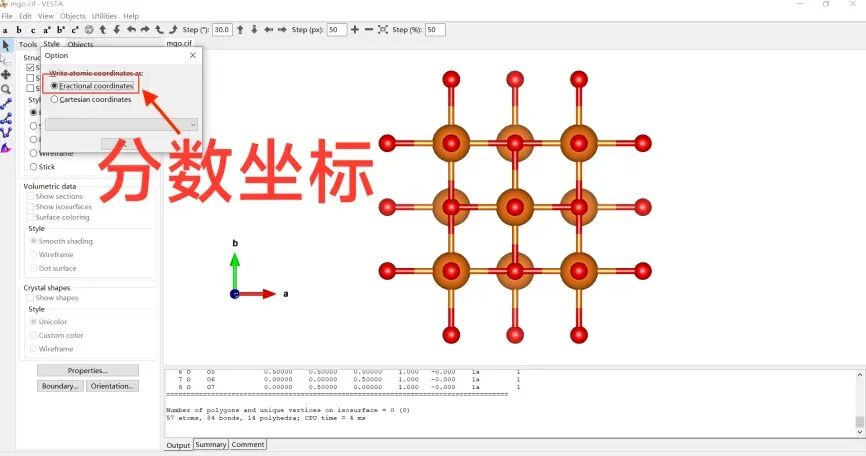Translate structure downward arrow
The height and width of the screenshot is (456, 866).
[x=254, y=30]
